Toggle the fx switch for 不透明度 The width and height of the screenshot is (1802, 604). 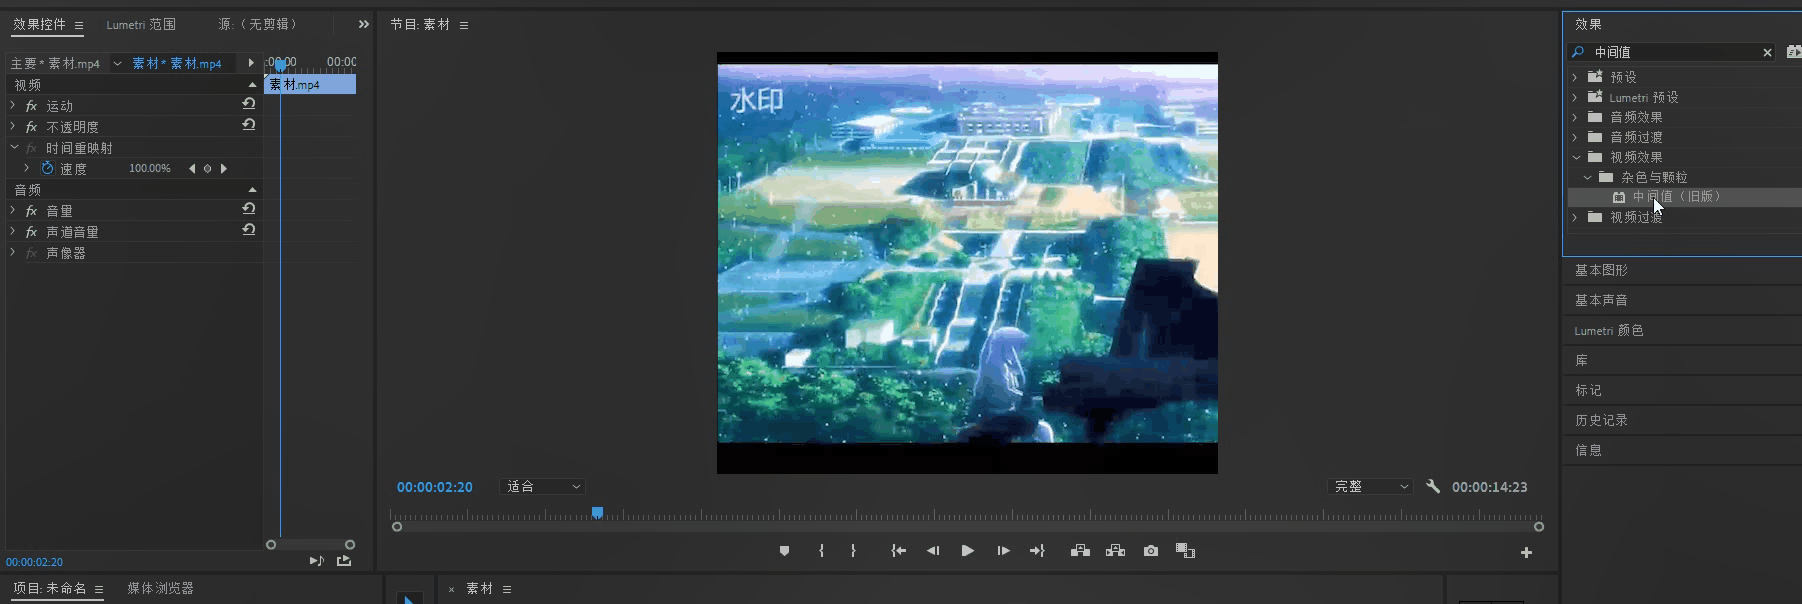tap(31, 127)
